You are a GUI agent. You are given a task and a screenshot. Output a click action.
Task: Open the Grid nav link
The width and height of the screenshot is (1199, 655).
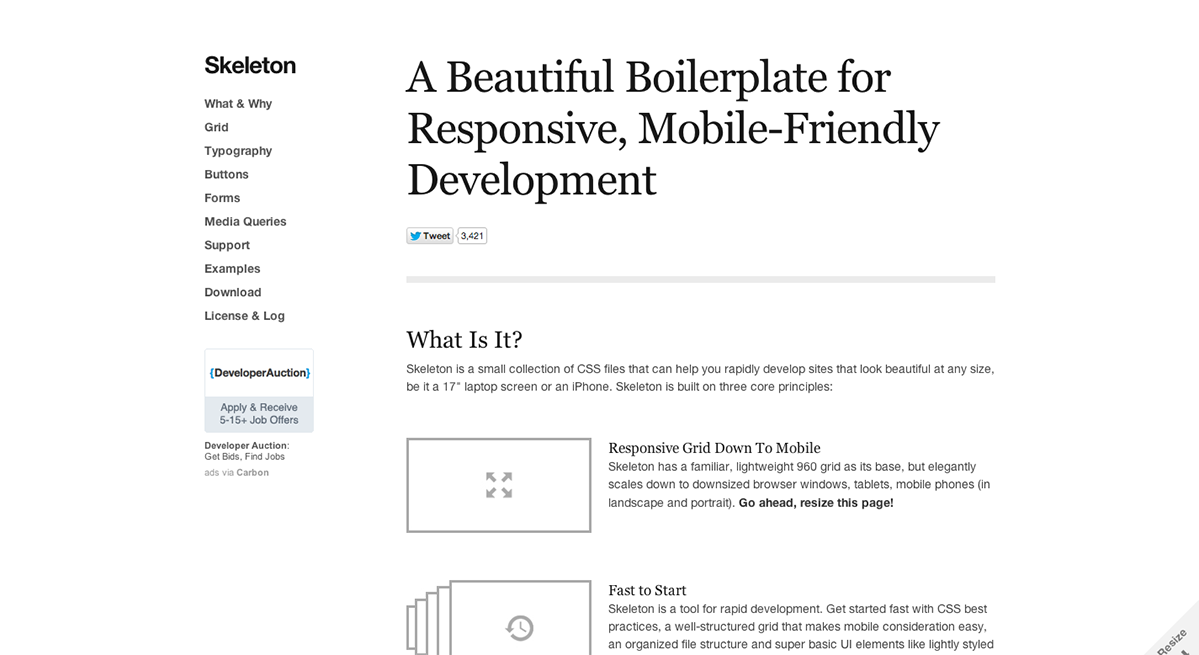point(216,127)
